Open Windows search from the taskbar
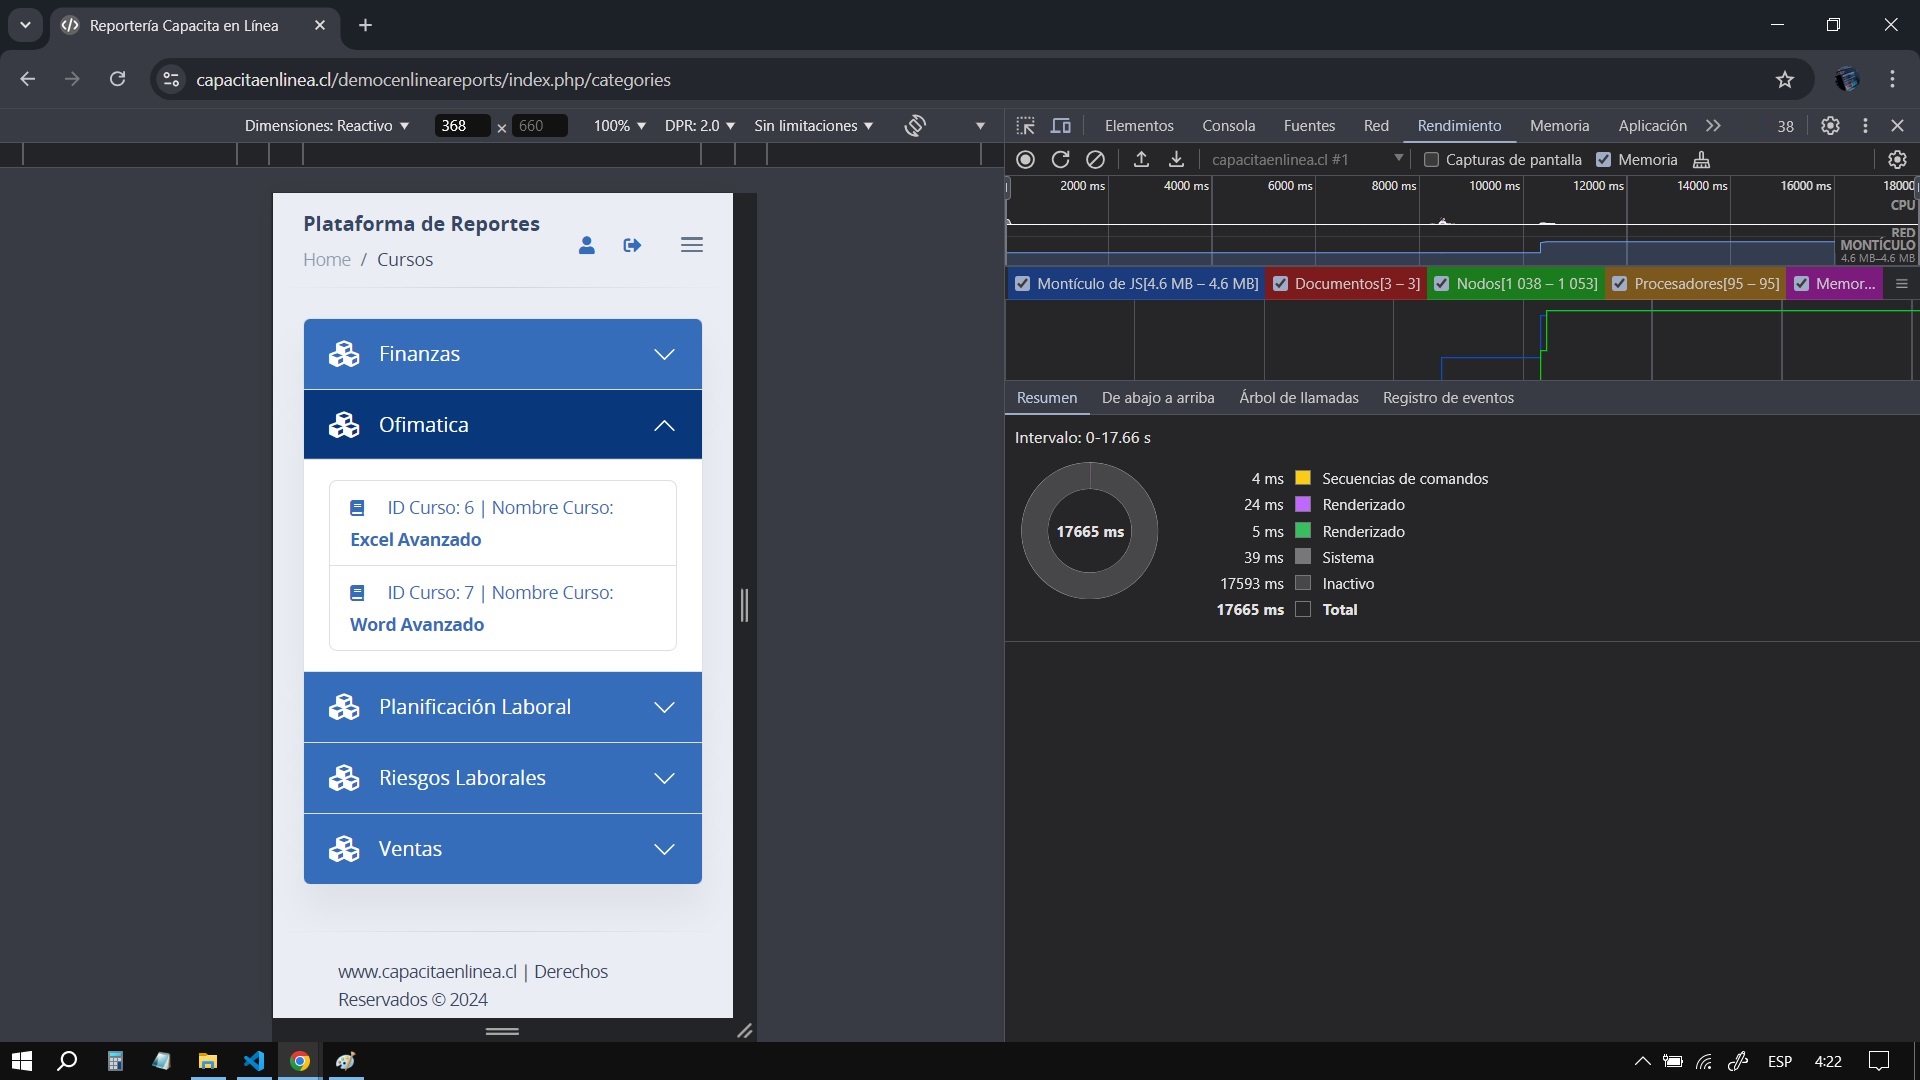The image size is (1920, 1080). click(67, 1061)
